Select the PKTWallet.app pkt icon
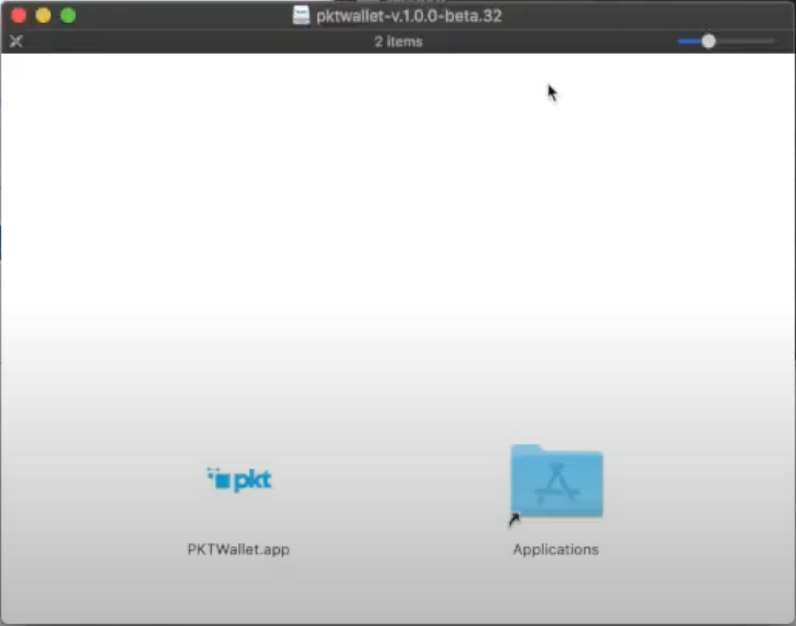Image resolution: width=796 pixels, height=626 pixels. pyautogui.click(x=240, y=480)
